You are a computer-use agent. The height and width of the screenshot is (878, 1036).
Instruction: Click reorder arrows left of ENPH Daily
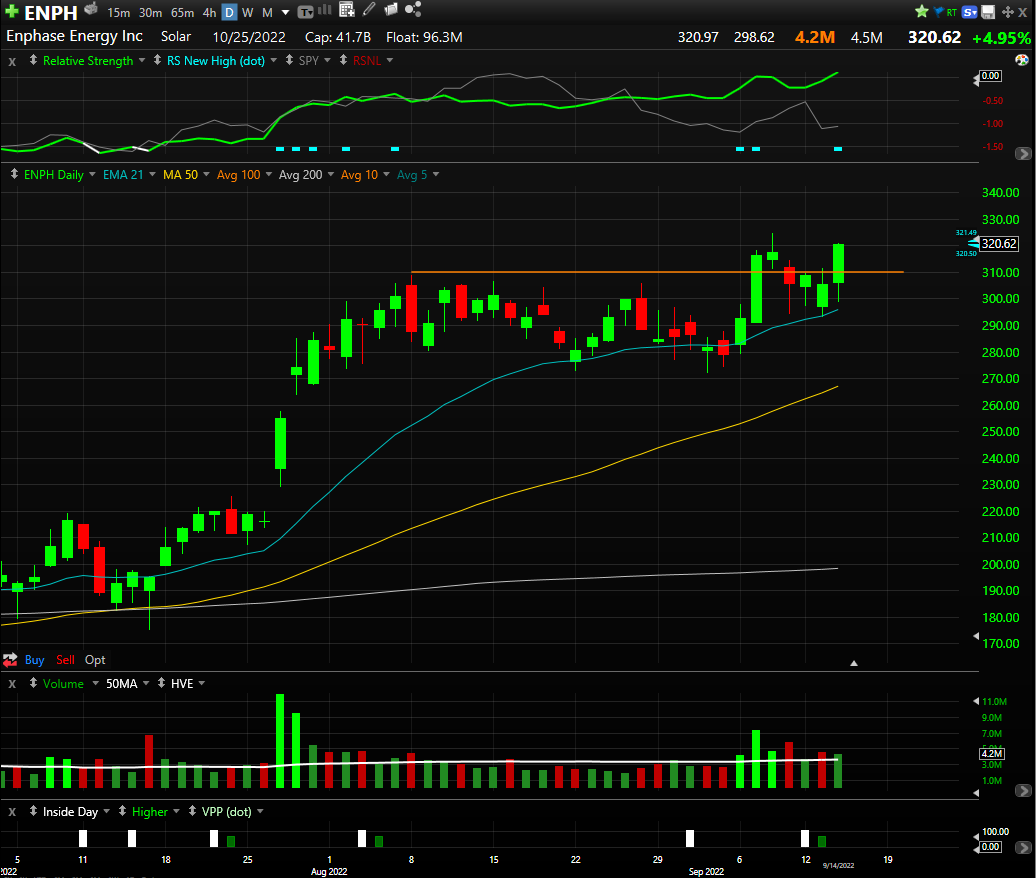pyautogui.click(x=14, y=174)
